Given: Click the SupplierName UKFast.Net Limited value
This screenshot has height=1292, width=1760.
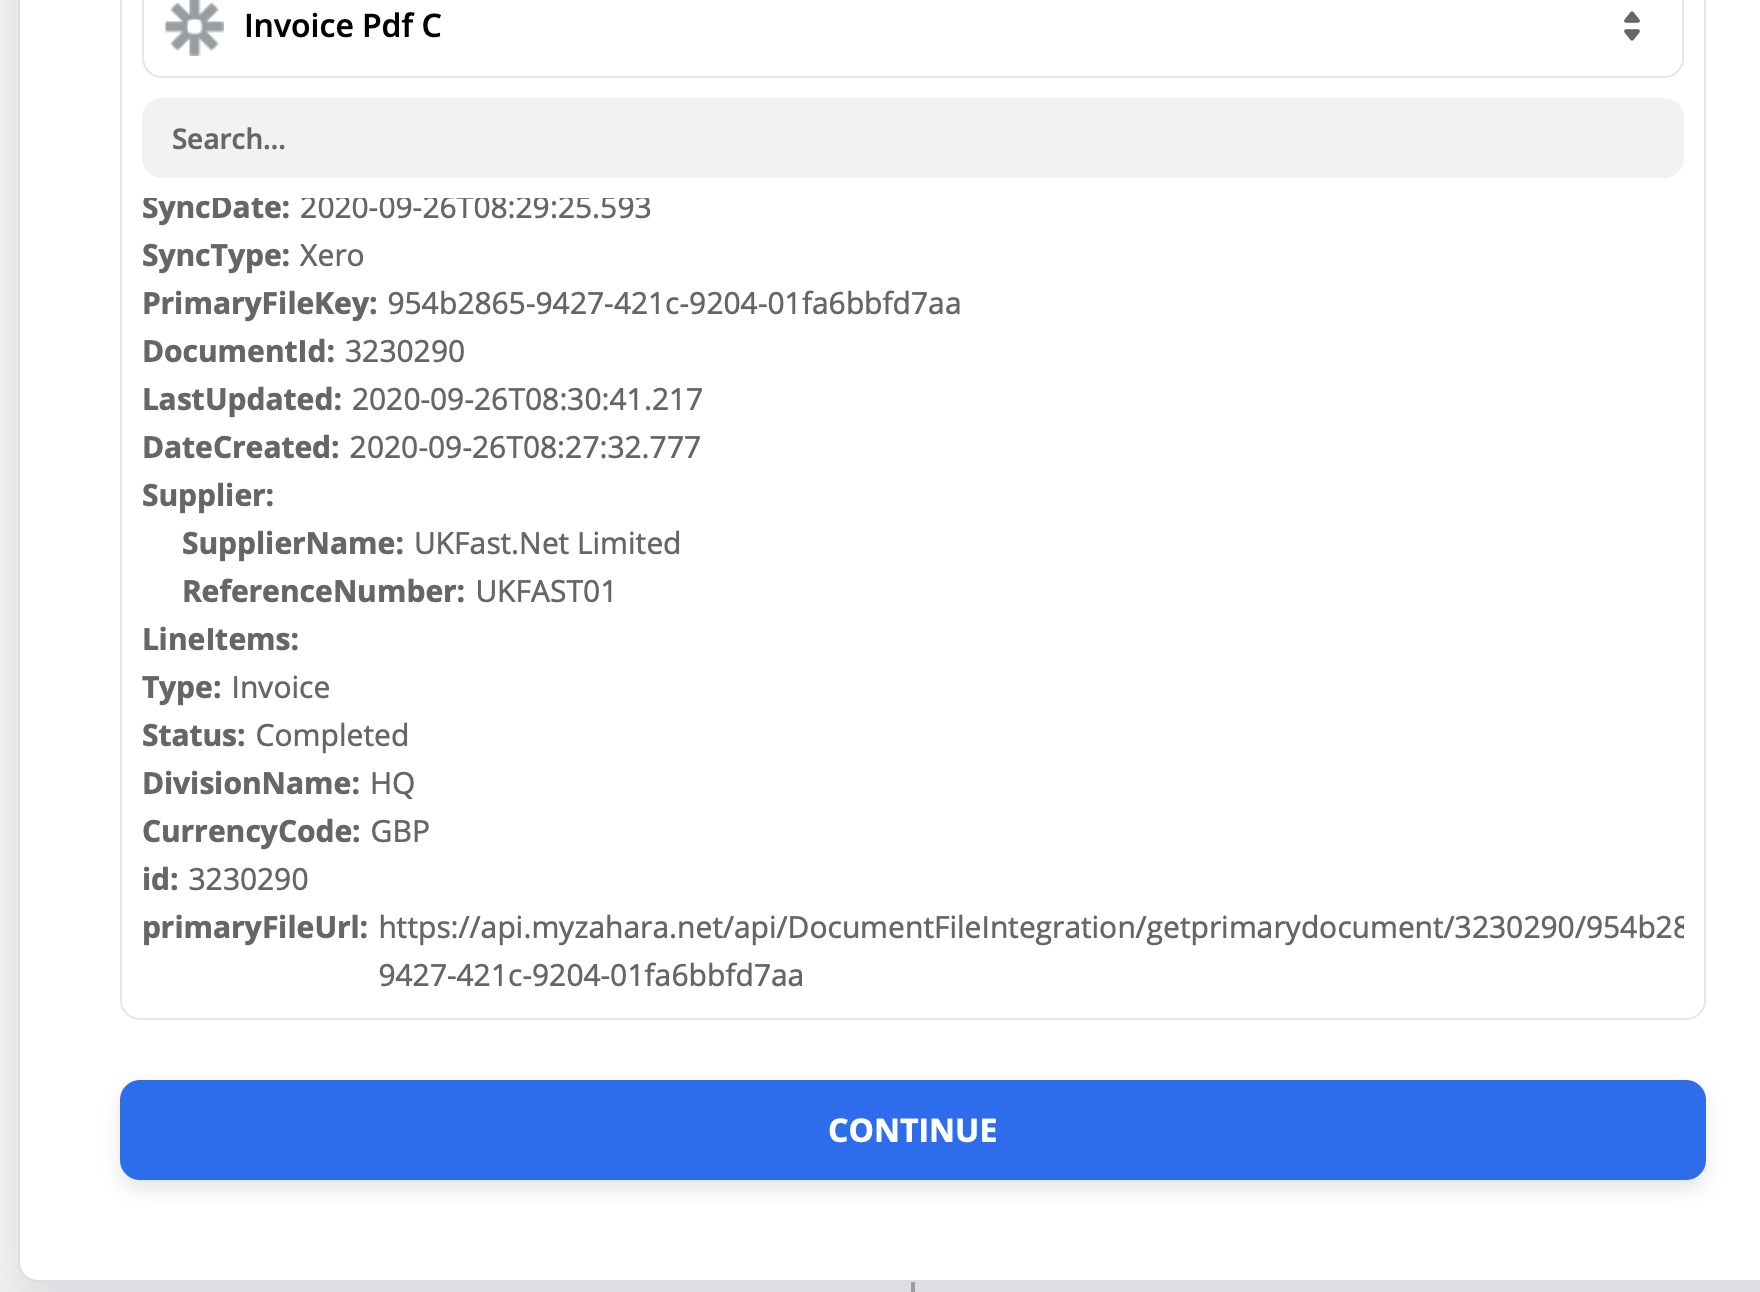Looking at the screenshot, I should pos(547,543).
